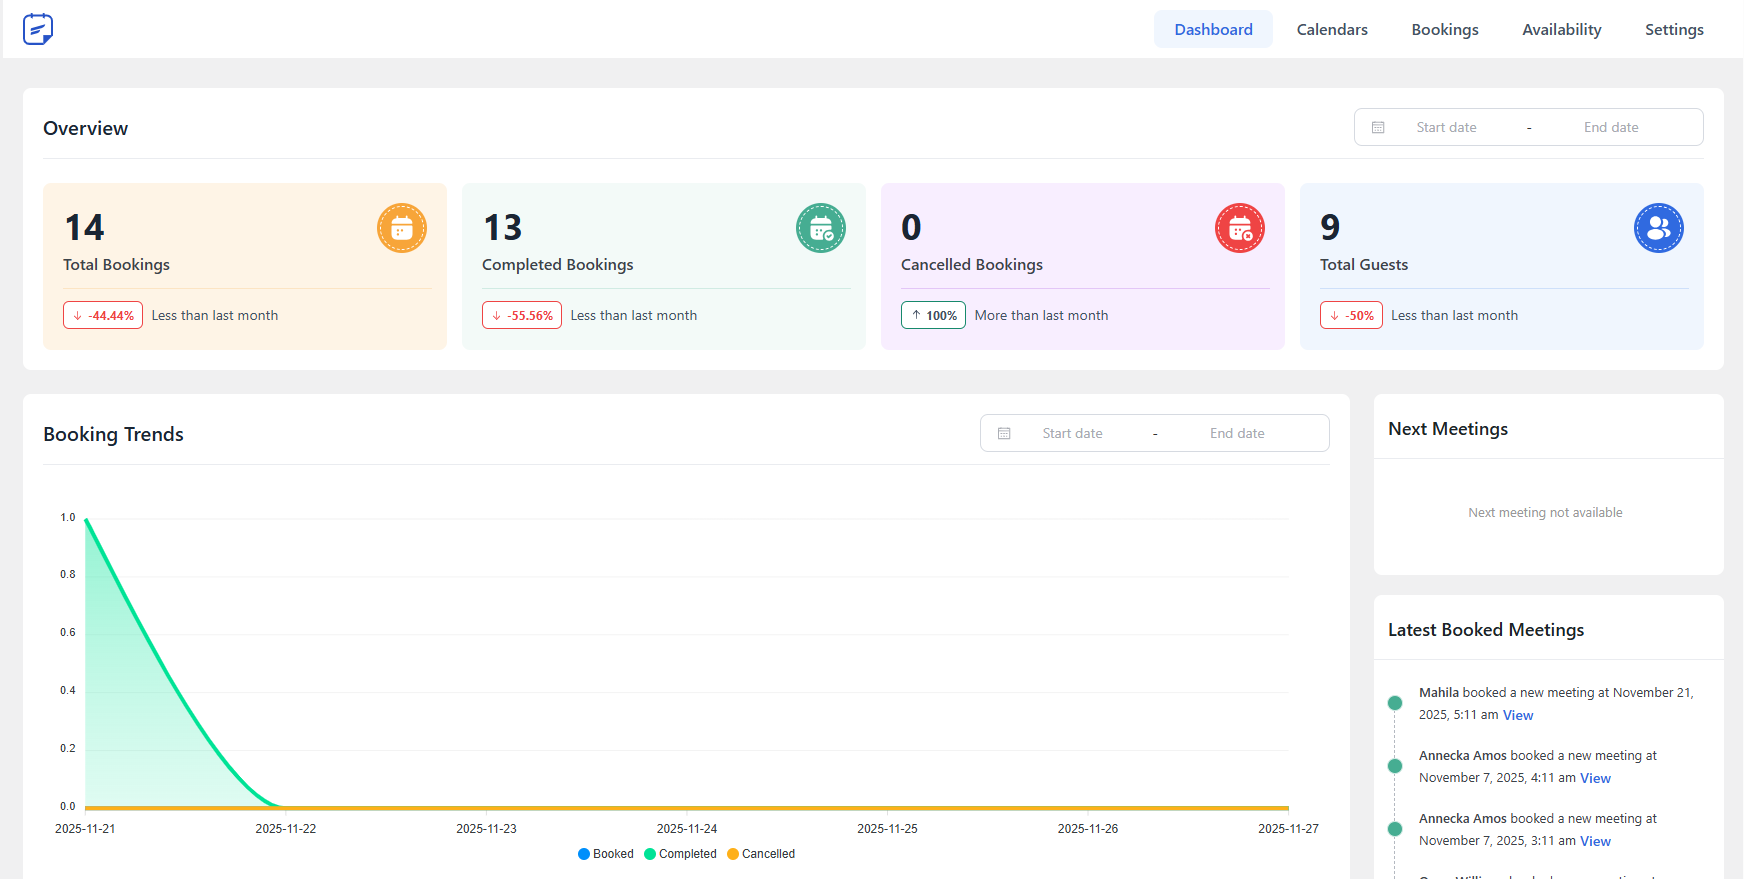Click the green Completed Bookings icon

point(820,229)
